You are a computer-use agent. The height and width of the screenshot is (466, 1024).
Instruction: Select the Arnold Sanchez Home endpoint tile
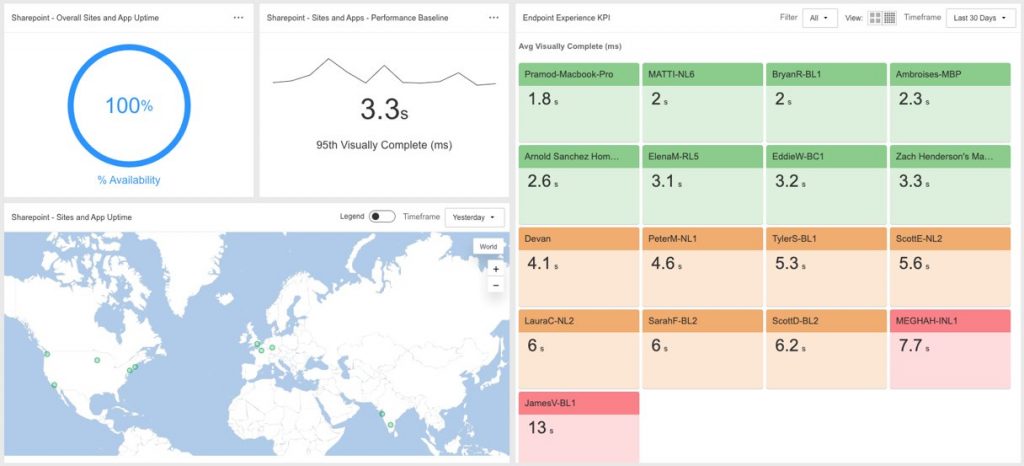pyautogui.click(x=579, y=185)
